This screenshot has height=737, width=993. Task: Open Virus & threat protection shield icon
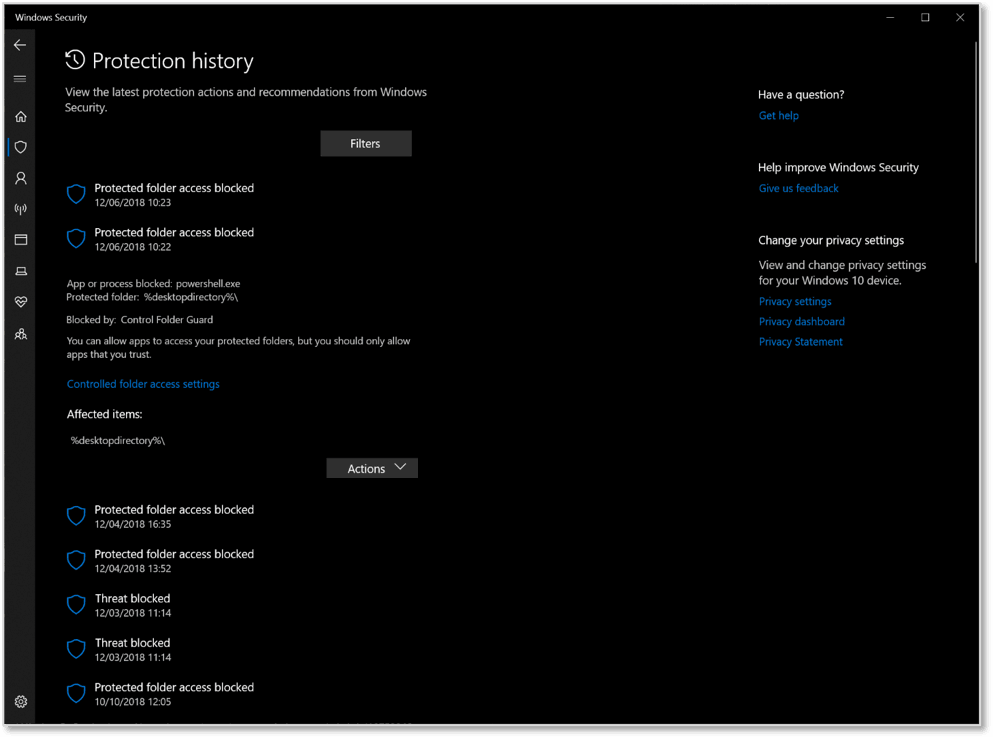tap(20, 147)
